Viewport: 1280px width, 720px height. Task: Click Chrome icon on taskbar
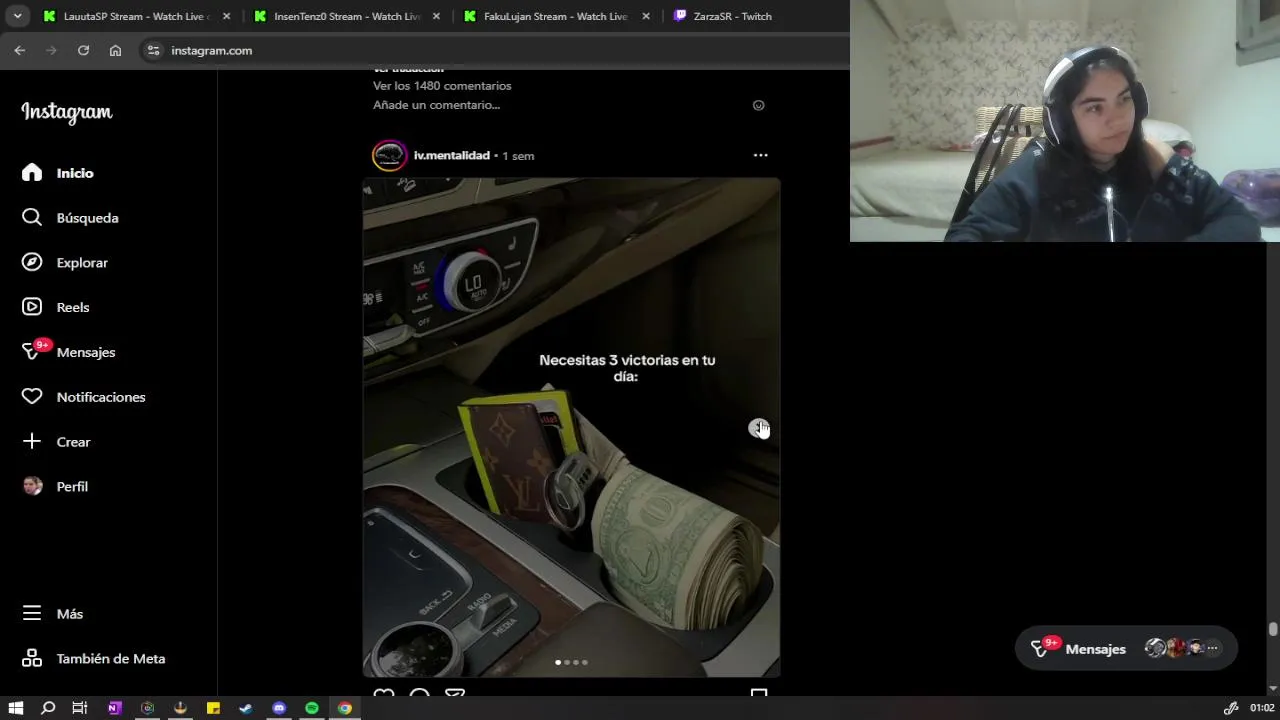click(345, 708)
